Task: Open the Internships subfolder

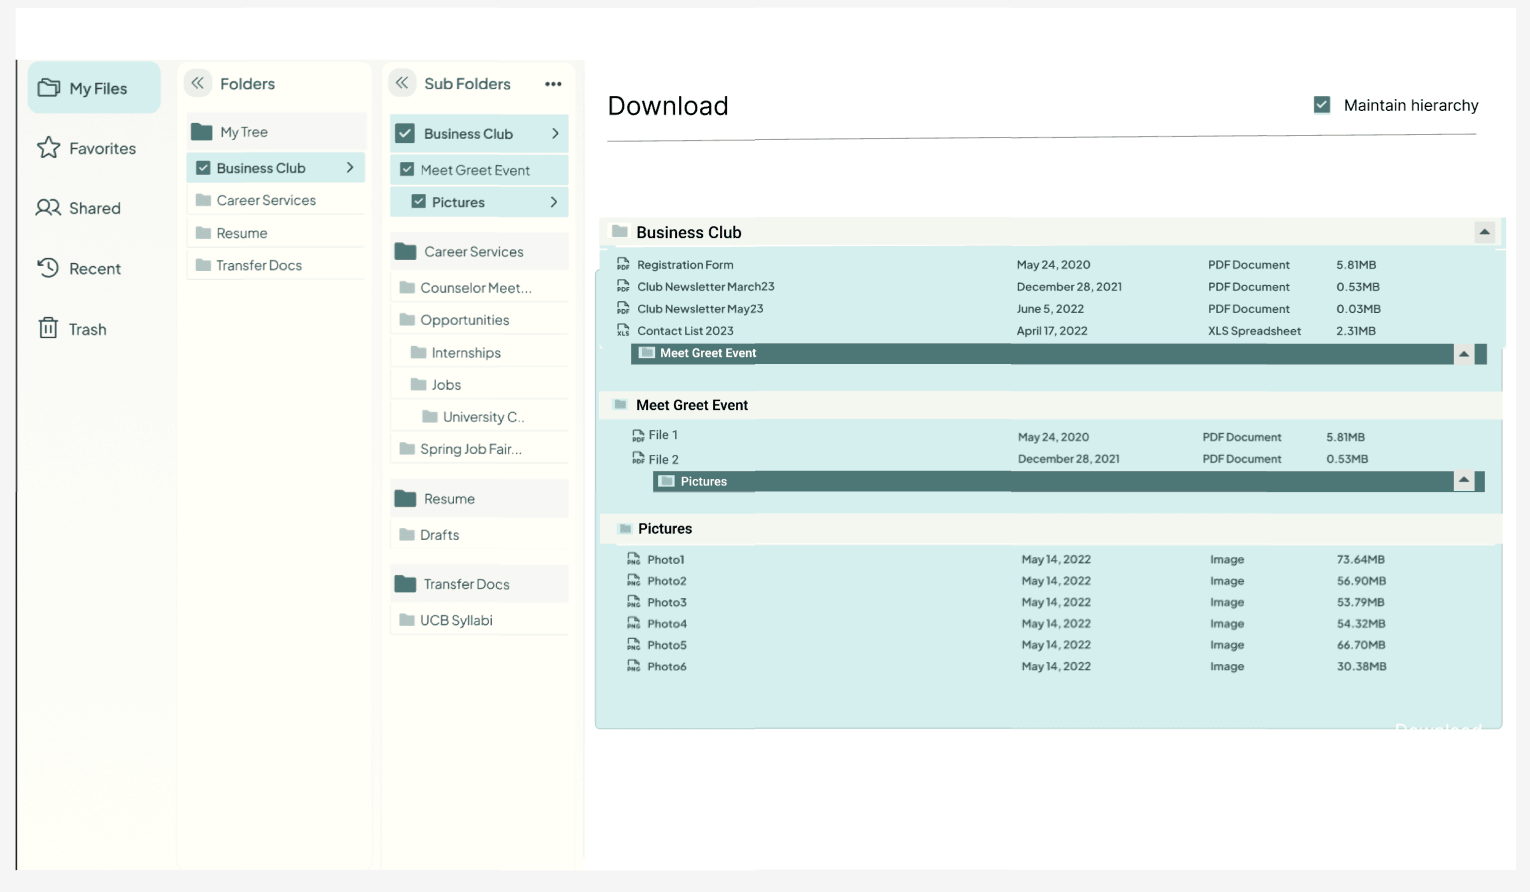Action: click(x=479, y=352)
